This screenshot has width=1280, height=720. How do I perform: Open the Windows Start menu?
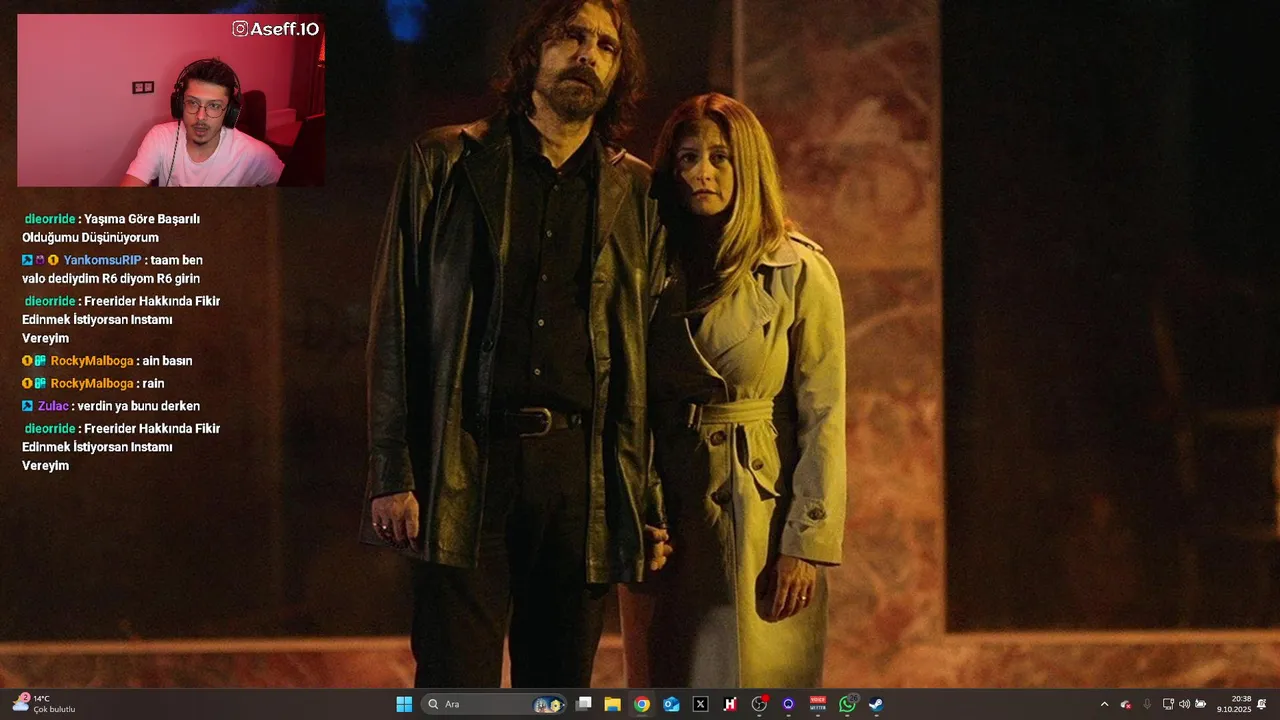click(x=404, y=704)
